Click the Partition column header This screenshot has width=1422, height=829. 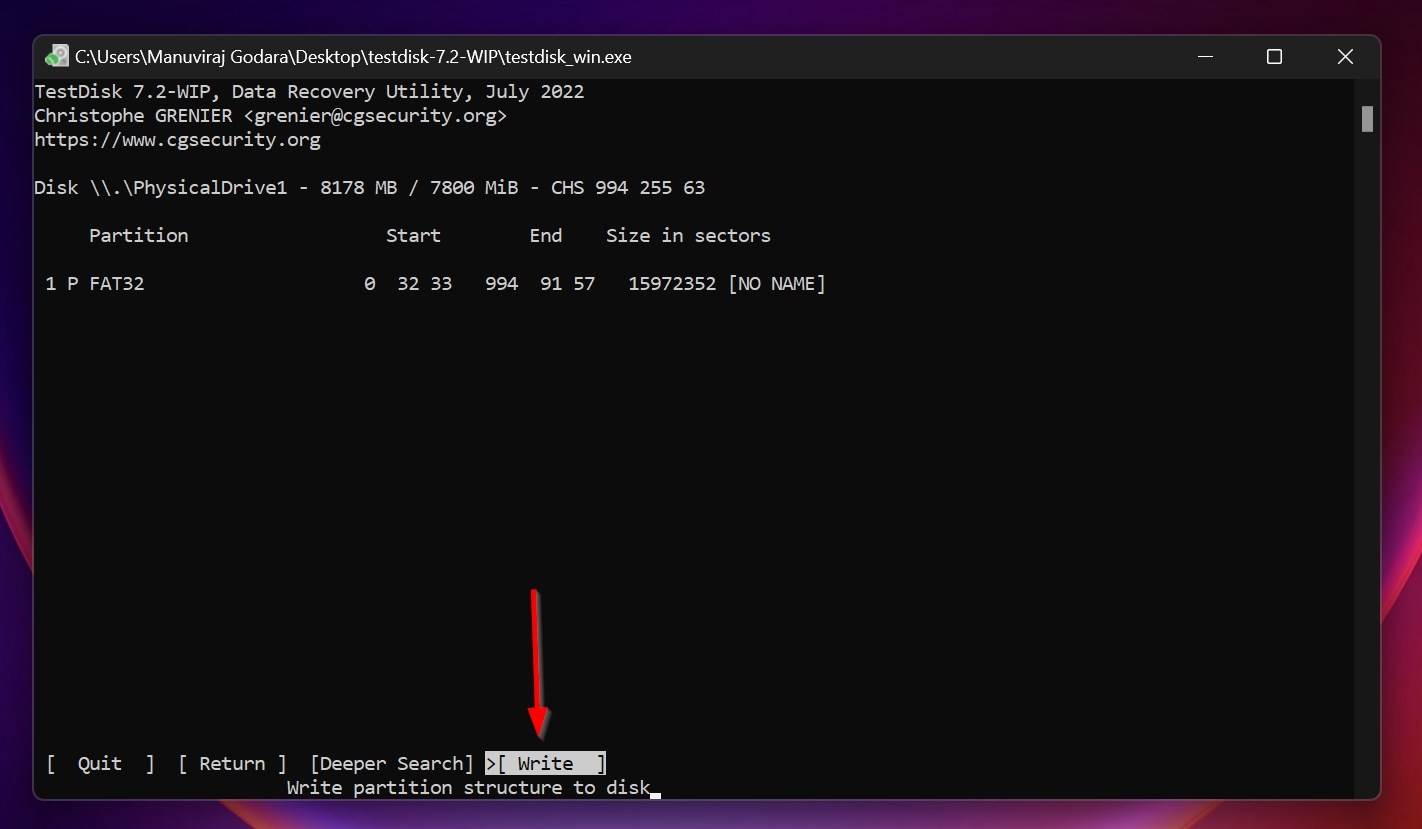pos(139,235)
